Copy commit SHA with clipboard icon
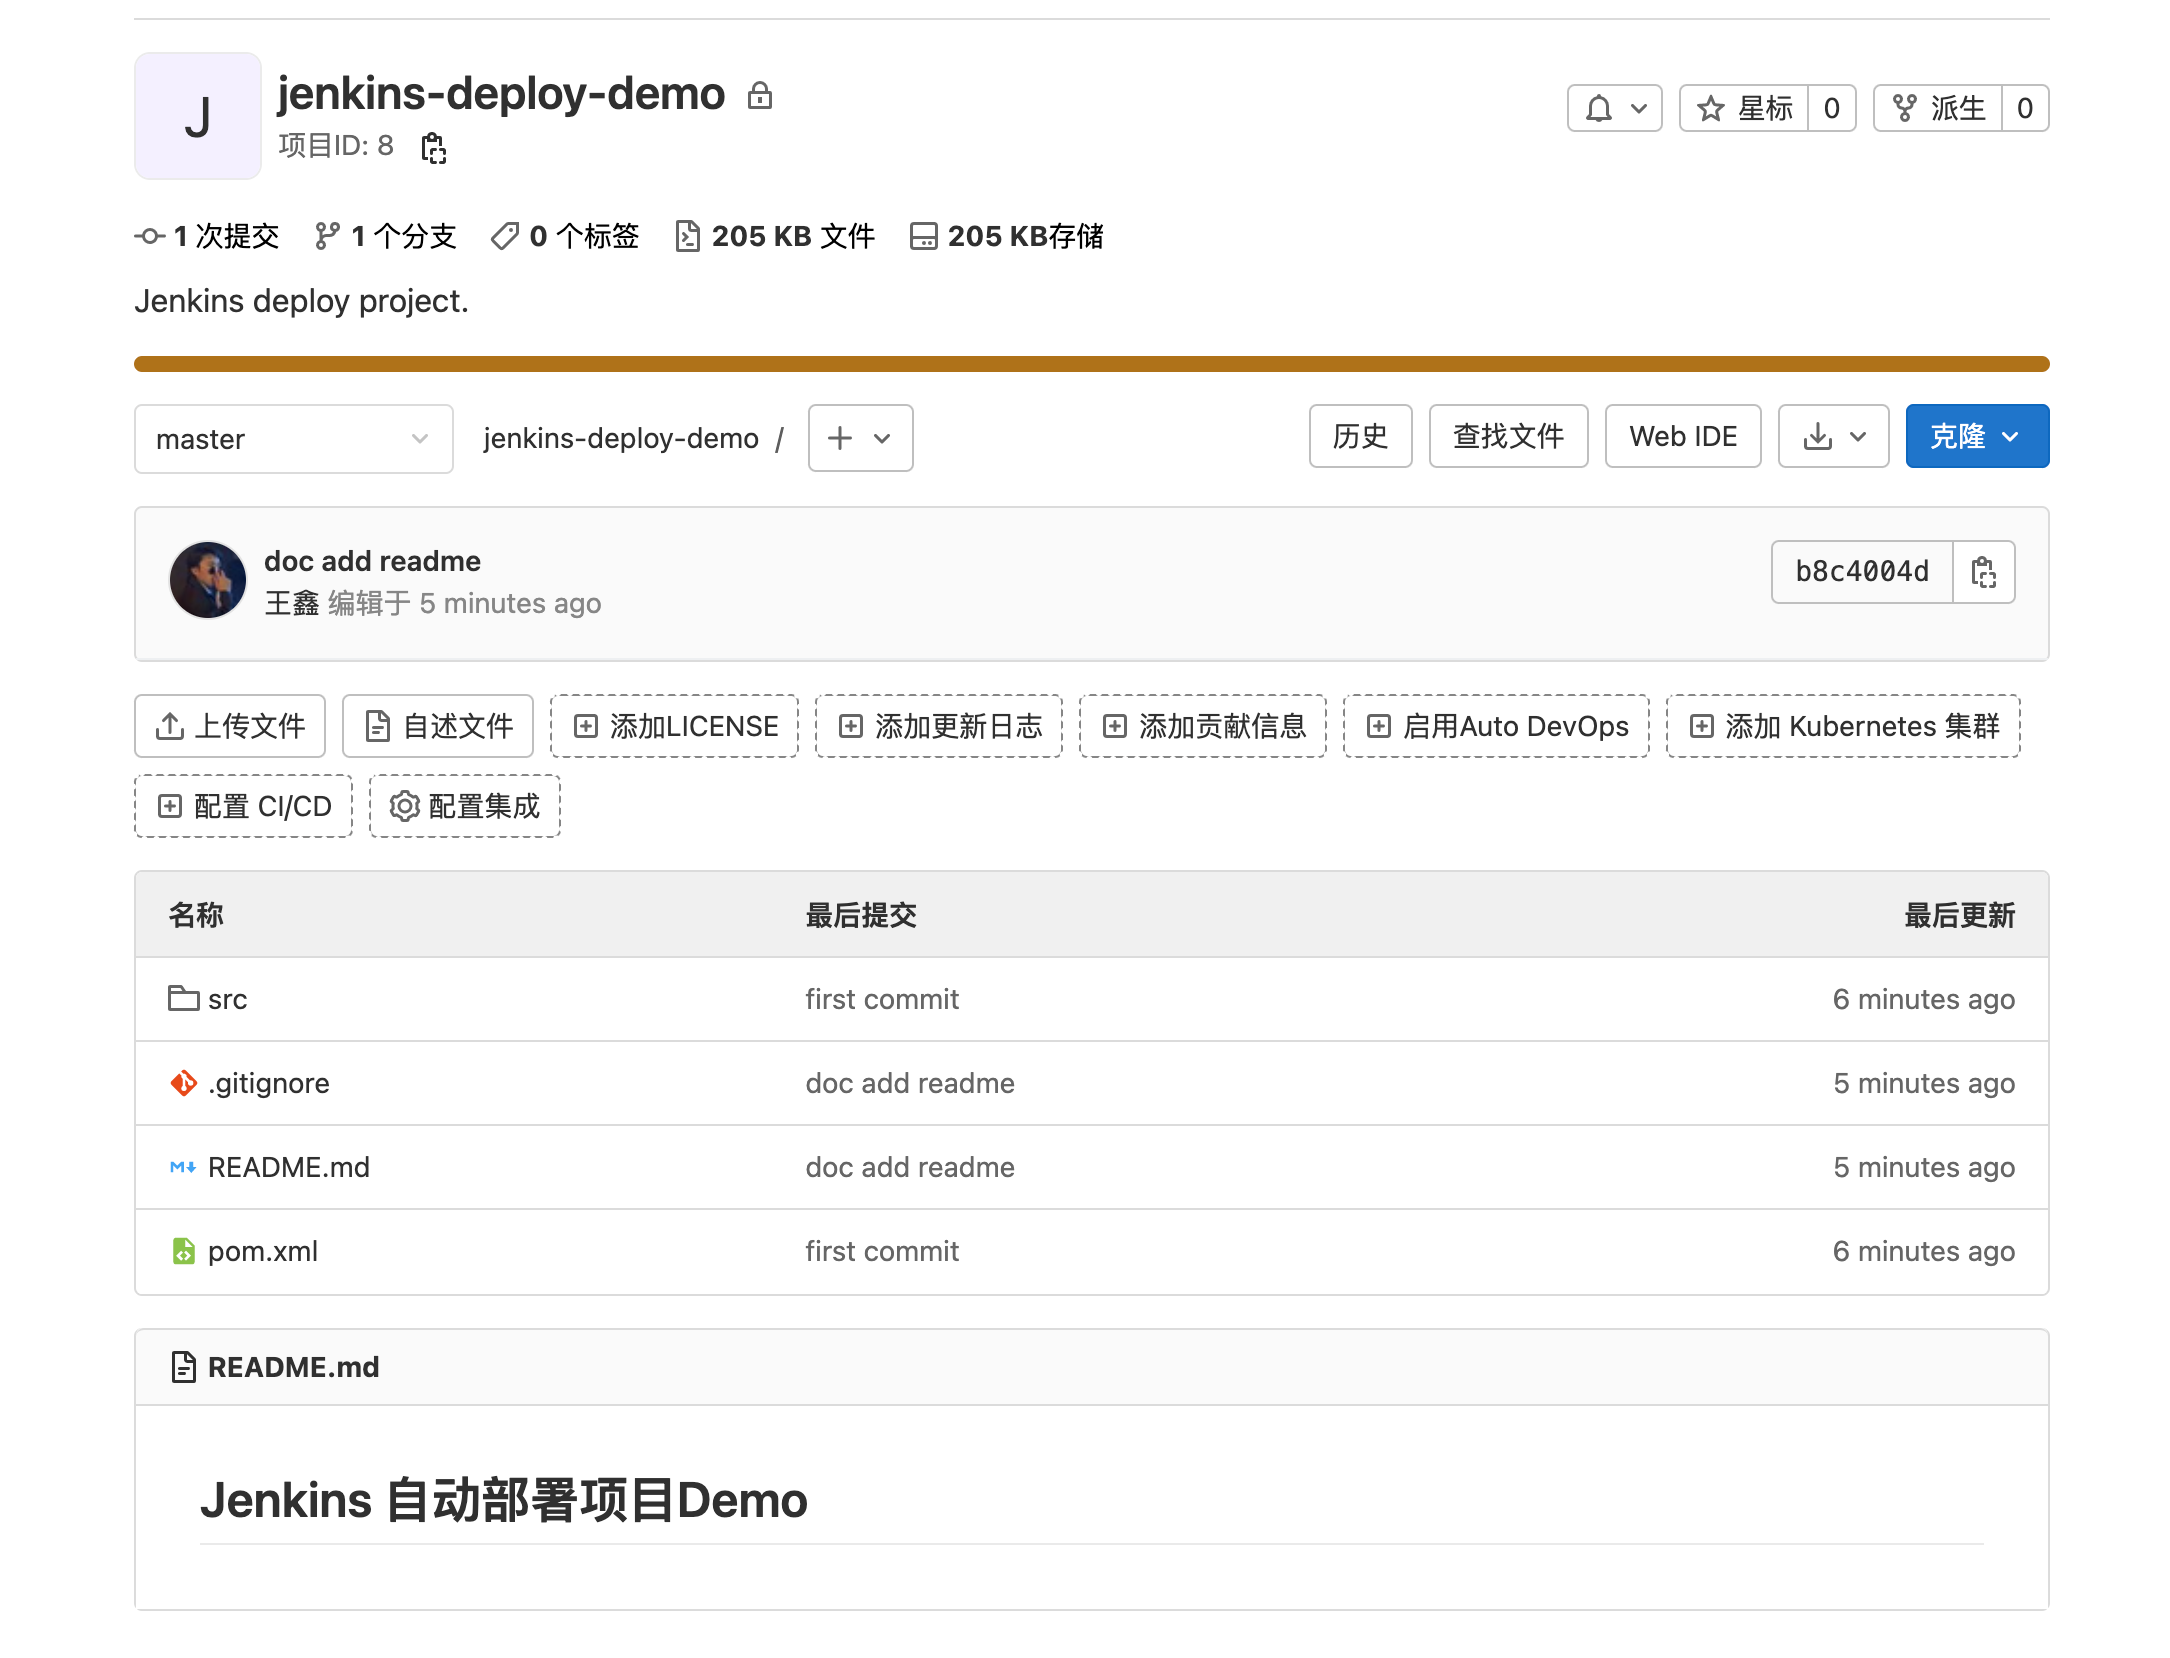Screen dimensions: 2170x1658 (1984, 572)
